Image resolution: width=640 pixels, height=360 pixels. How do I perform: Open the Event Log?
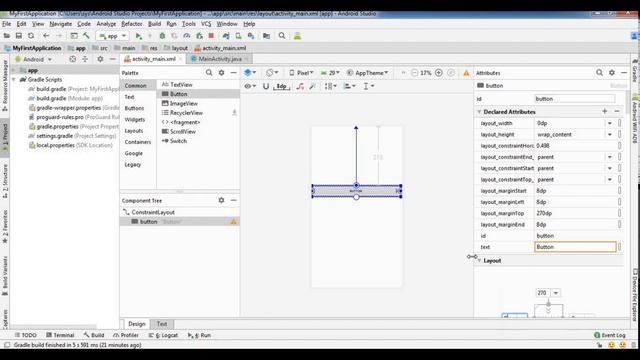click(x=610, y=335)
